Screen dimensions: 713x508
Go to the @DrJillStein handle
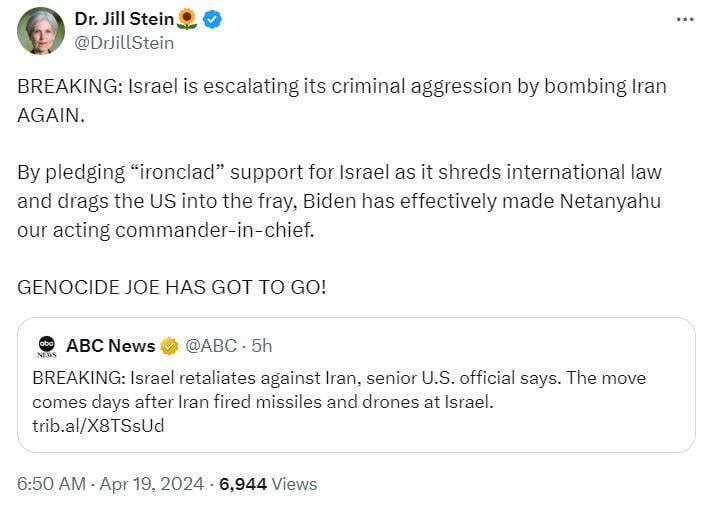[x=124, y=42]
